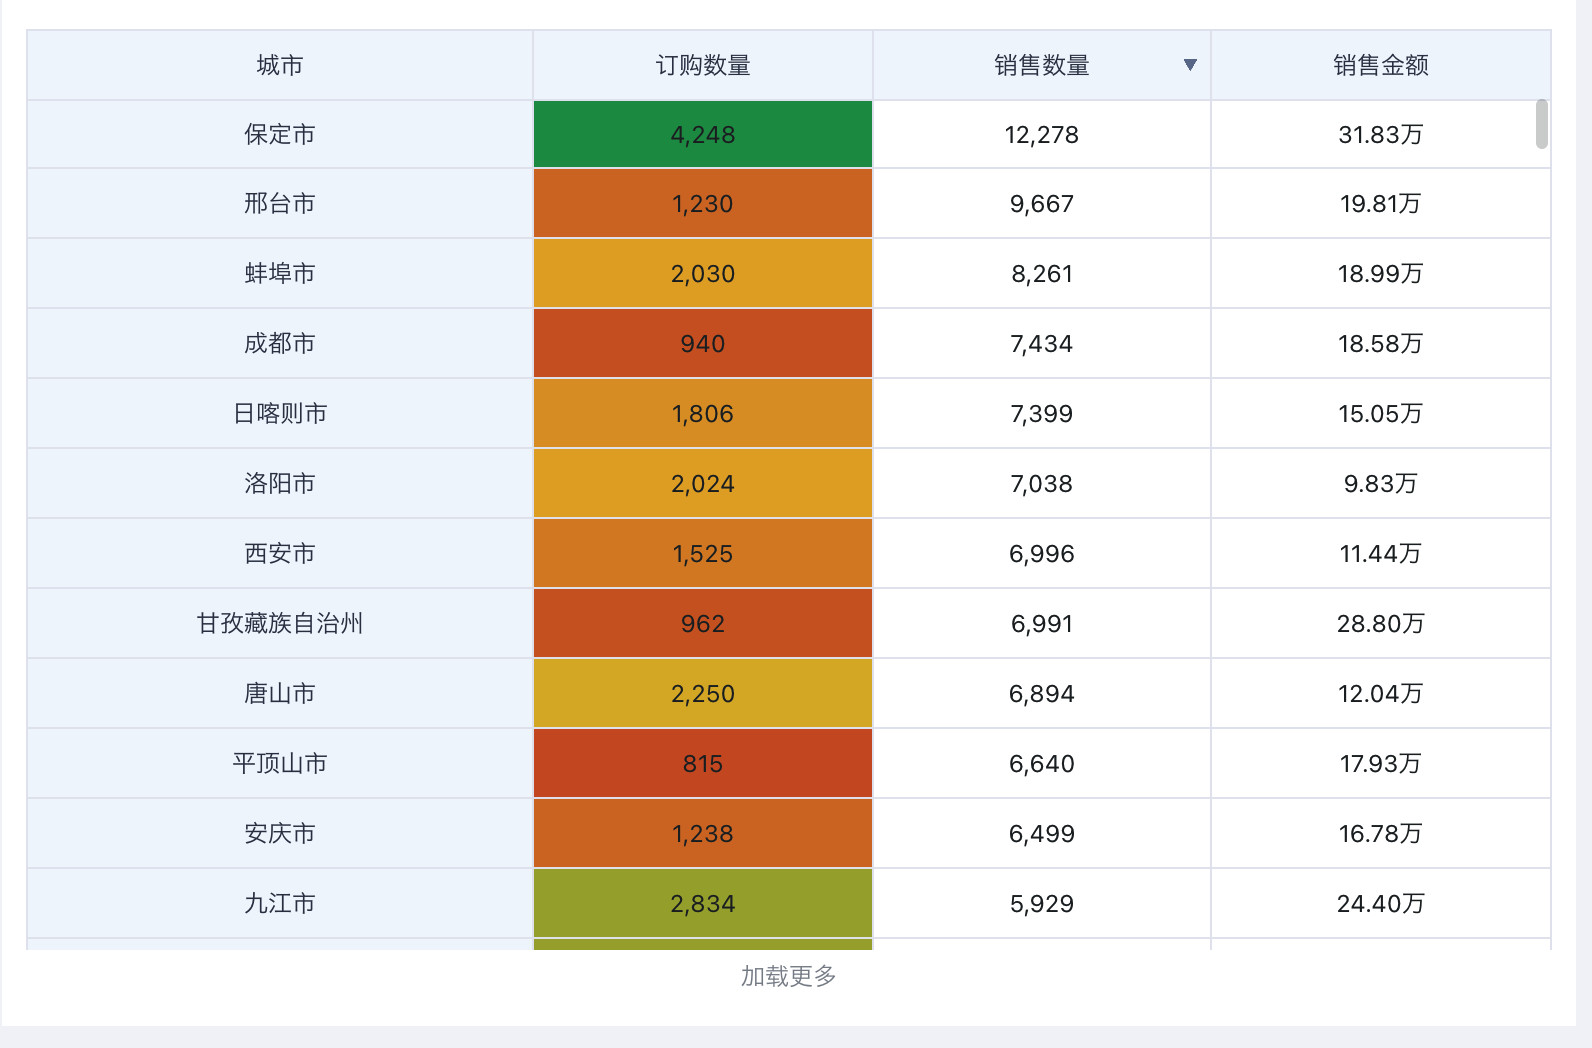Click the sales amount 31.83万
This screenshot has width=1592, height=1048.
(1381, 135)
